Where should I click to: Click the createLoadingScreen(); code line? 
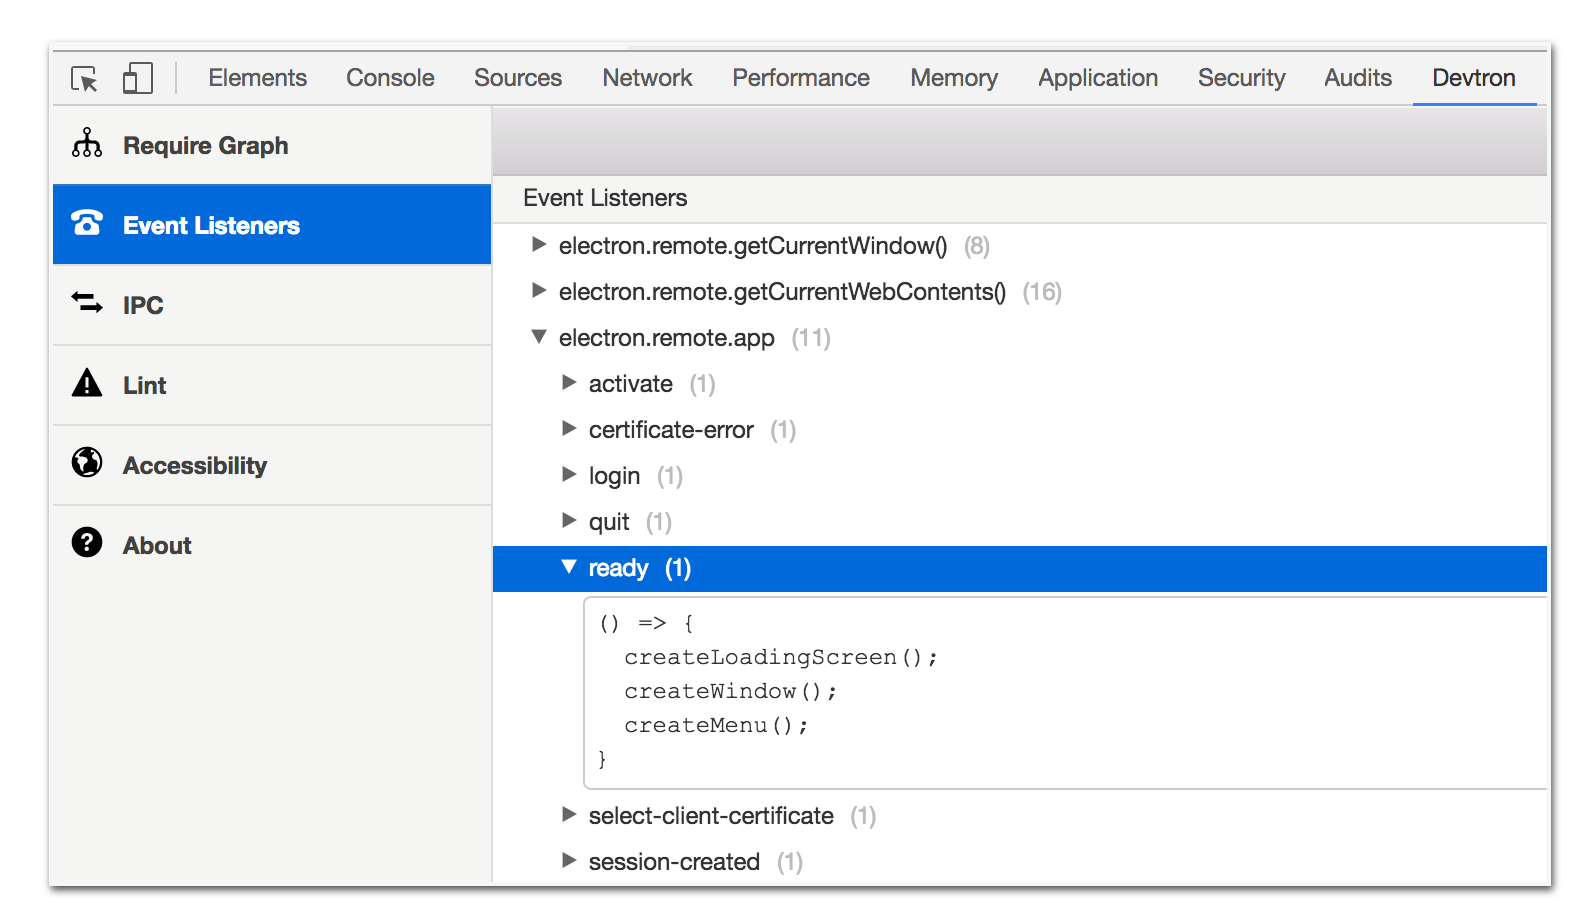[781, 657]
